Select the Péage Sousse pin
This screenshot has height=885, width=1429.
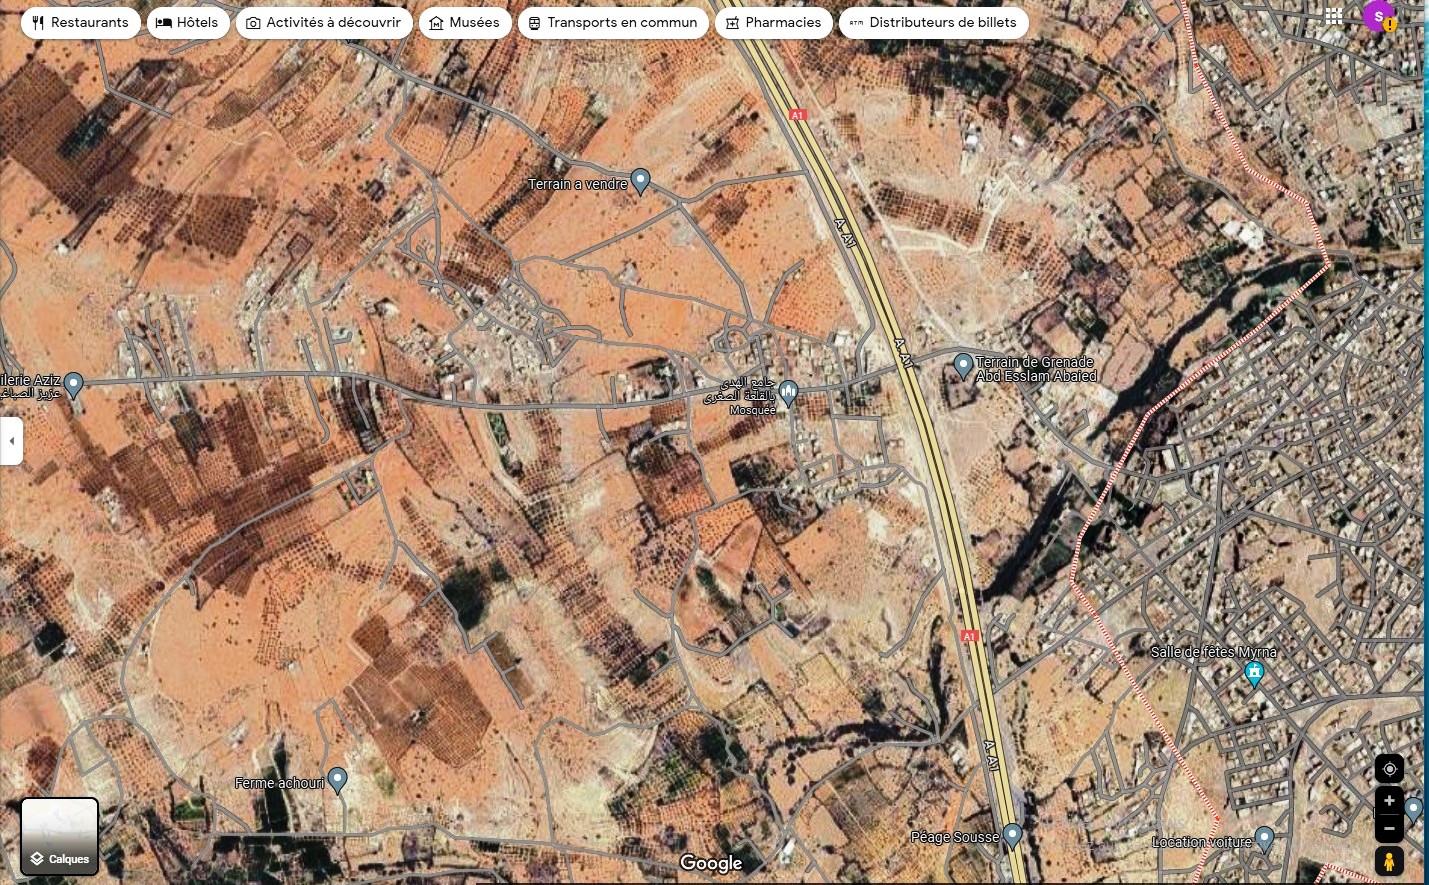[x=1012, y=834]
